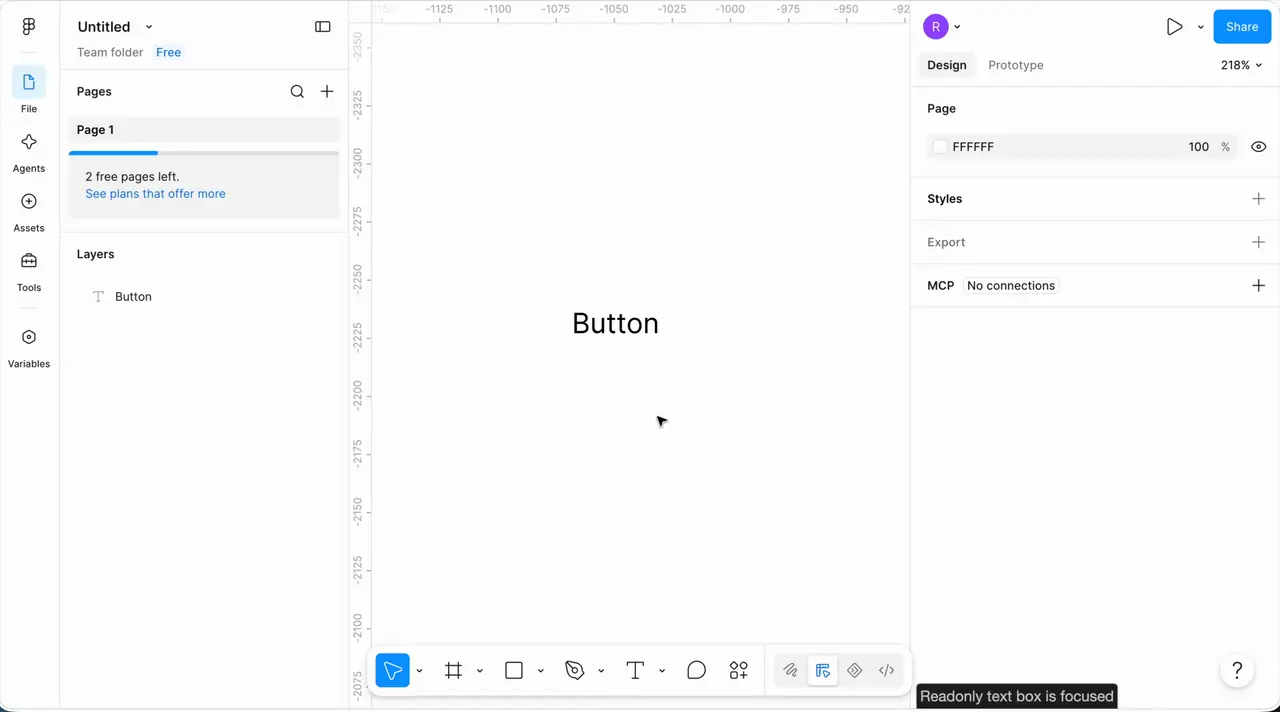Open the 218% zoom dropdown

1241,65
